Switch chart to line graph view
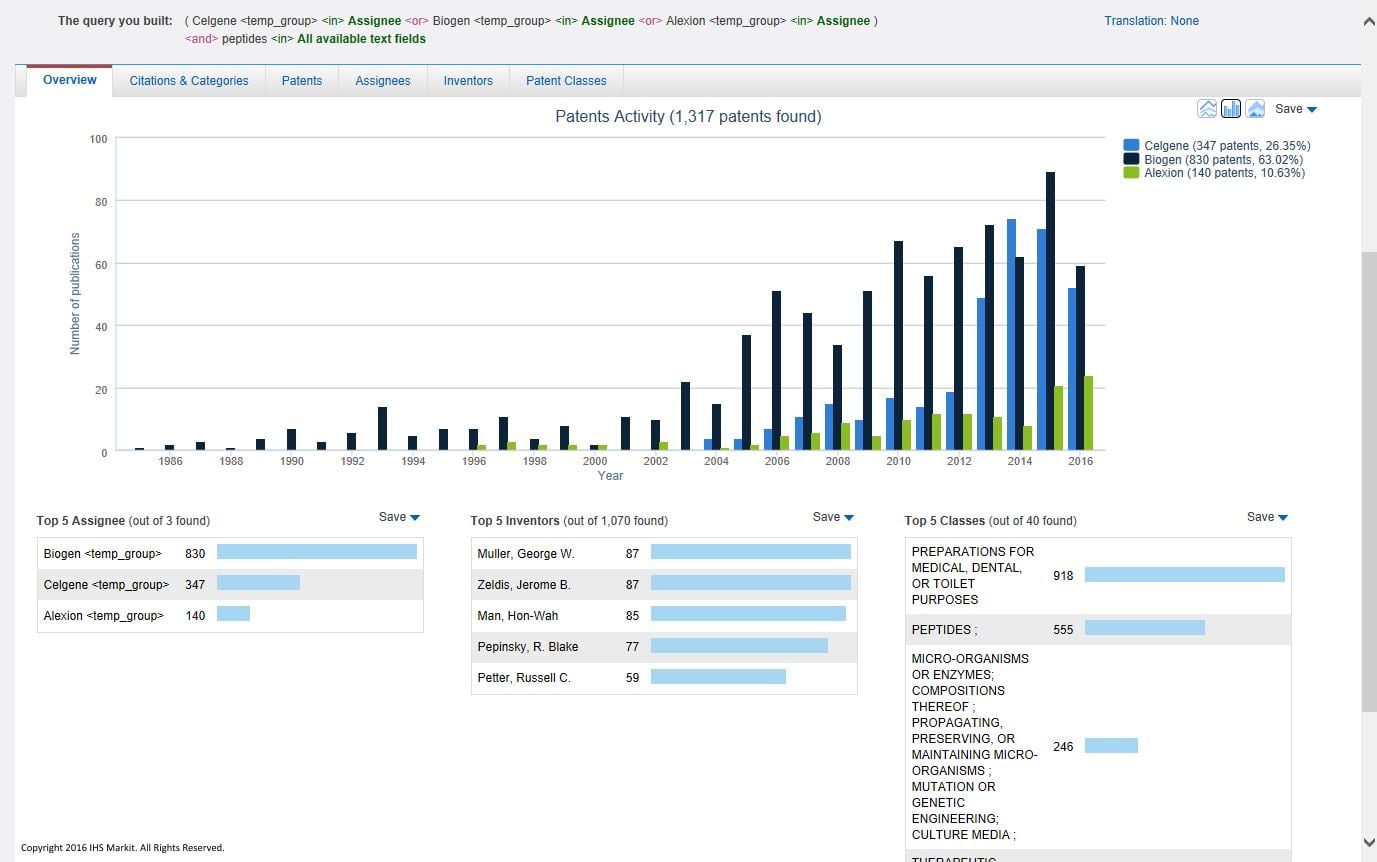 point(1207,108)
